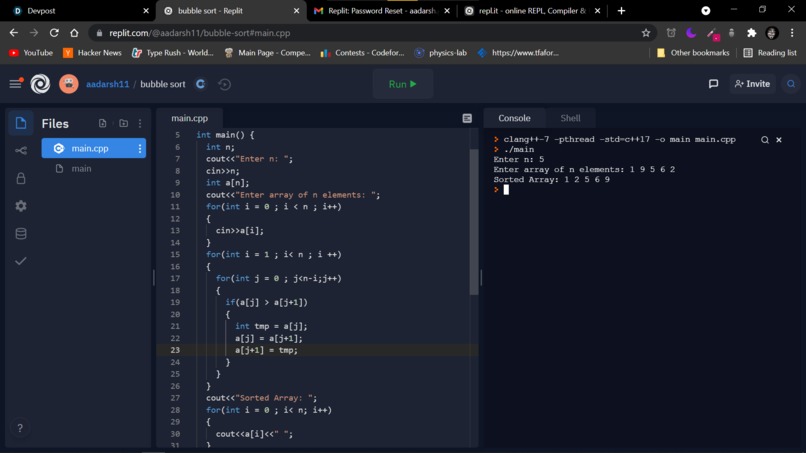Open the YouTube bookmark
The image size is (806, 453).
(x=31, y=52)
